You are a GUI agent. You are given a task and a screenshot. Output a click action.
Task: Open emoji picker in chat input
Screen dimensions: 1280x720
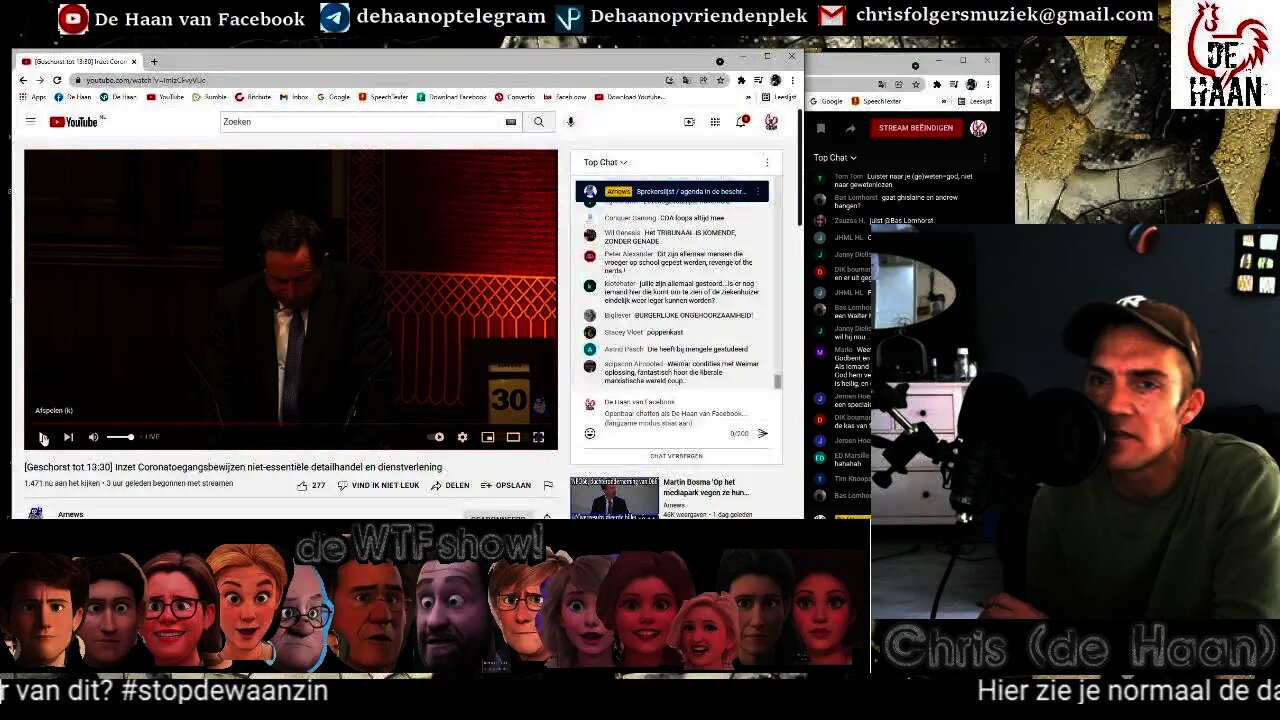(590, 433)
